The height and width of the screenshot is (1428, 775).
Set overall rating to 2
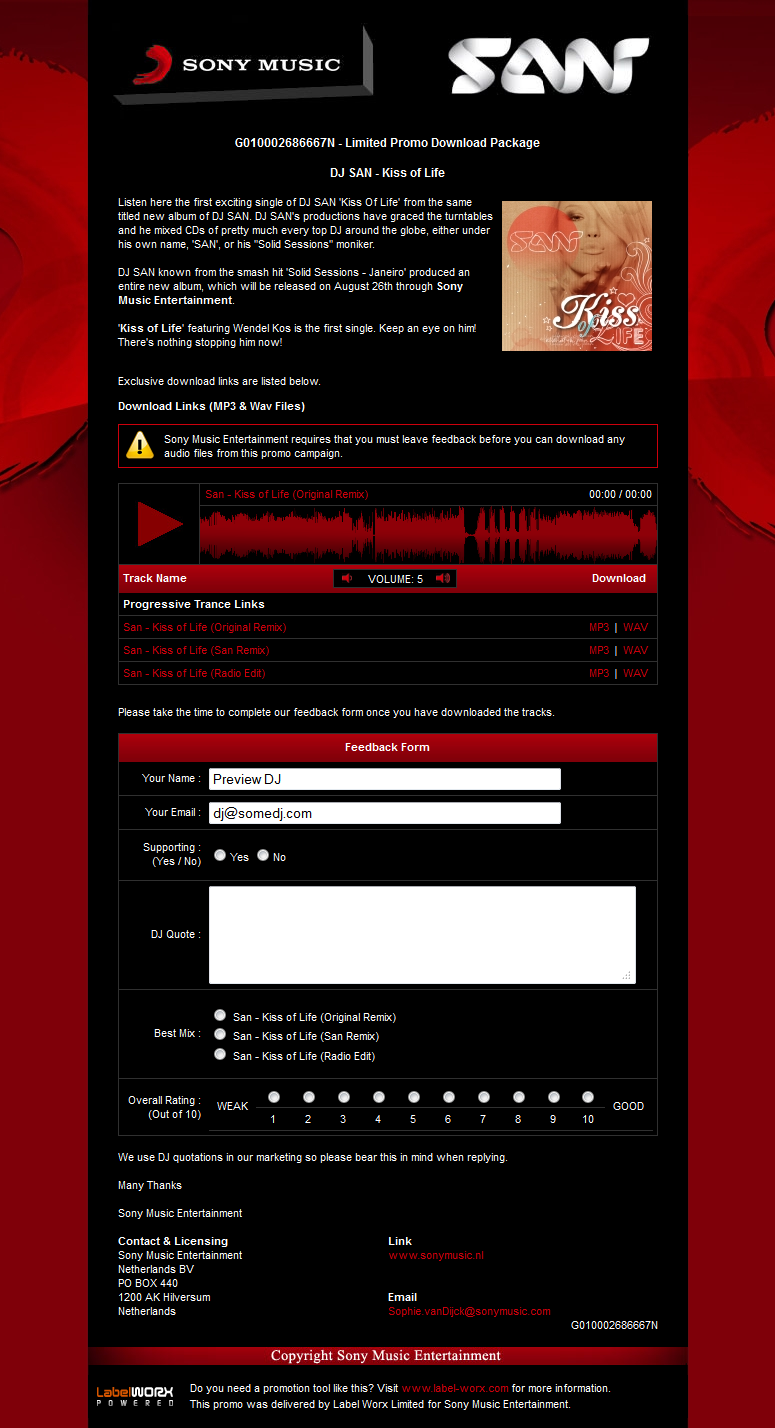click(x=308, y=1097)
